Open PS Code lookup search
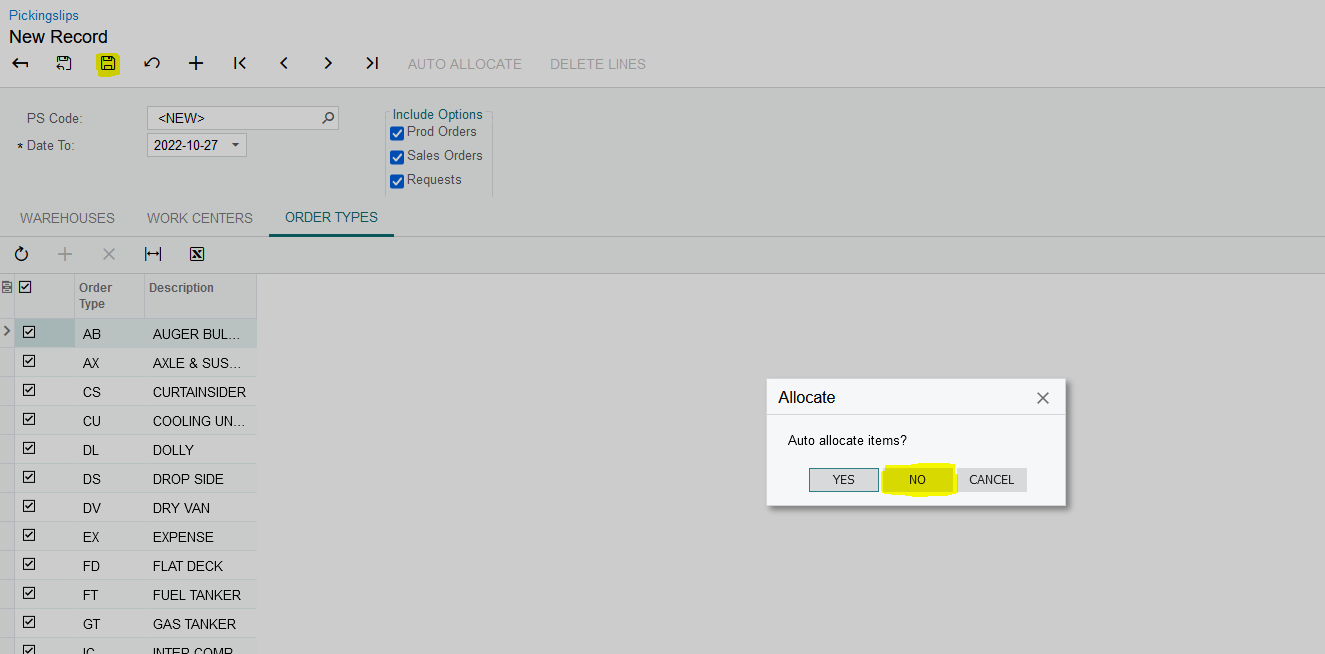 coord(328,118)
